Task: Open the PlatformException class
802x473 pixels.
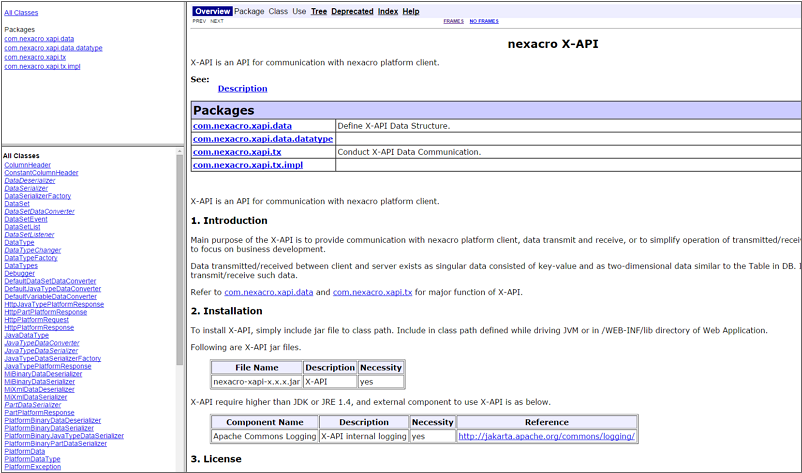Action: pos(33,467)
